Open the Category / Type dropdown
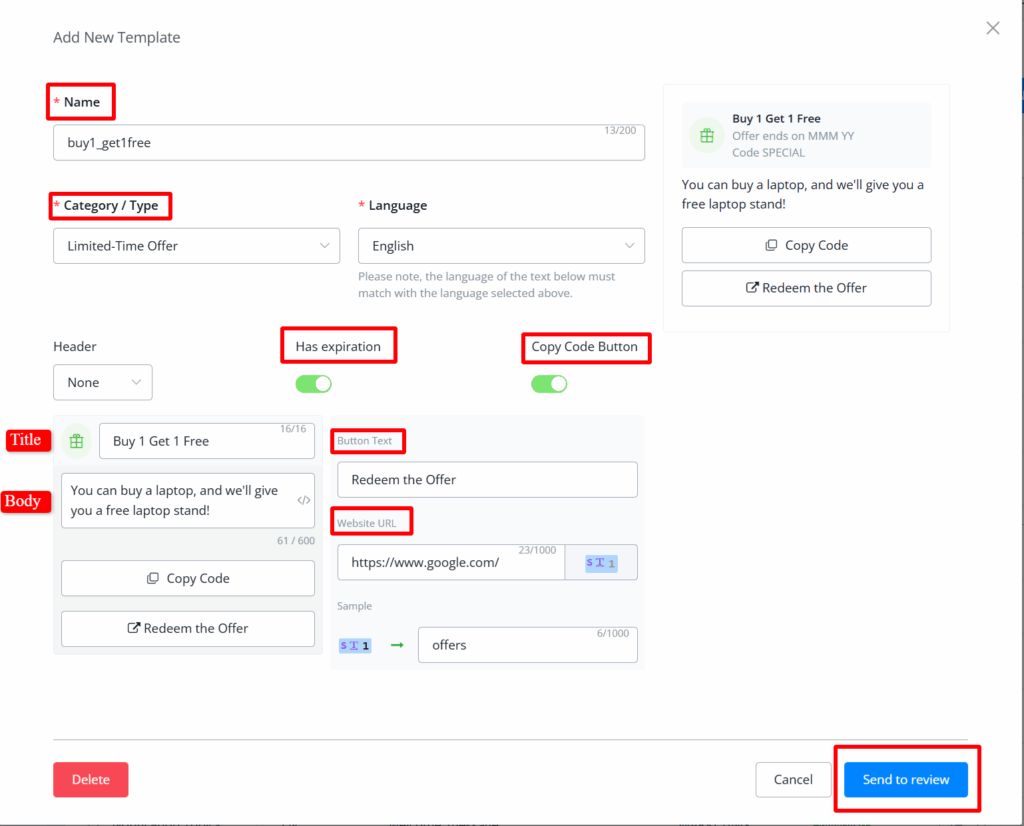The width and height of the screenshot is (1024, 826). [x=196, y=246]
